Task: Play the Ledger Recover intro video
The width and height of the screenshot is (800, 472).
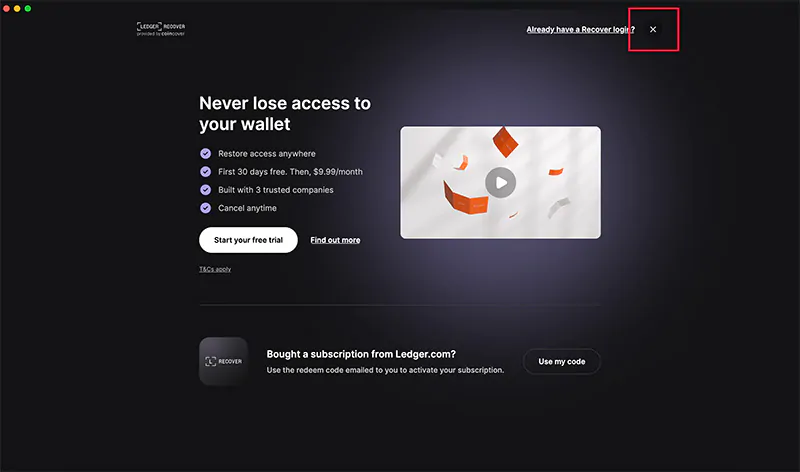Action: click(x=501, y=182)
